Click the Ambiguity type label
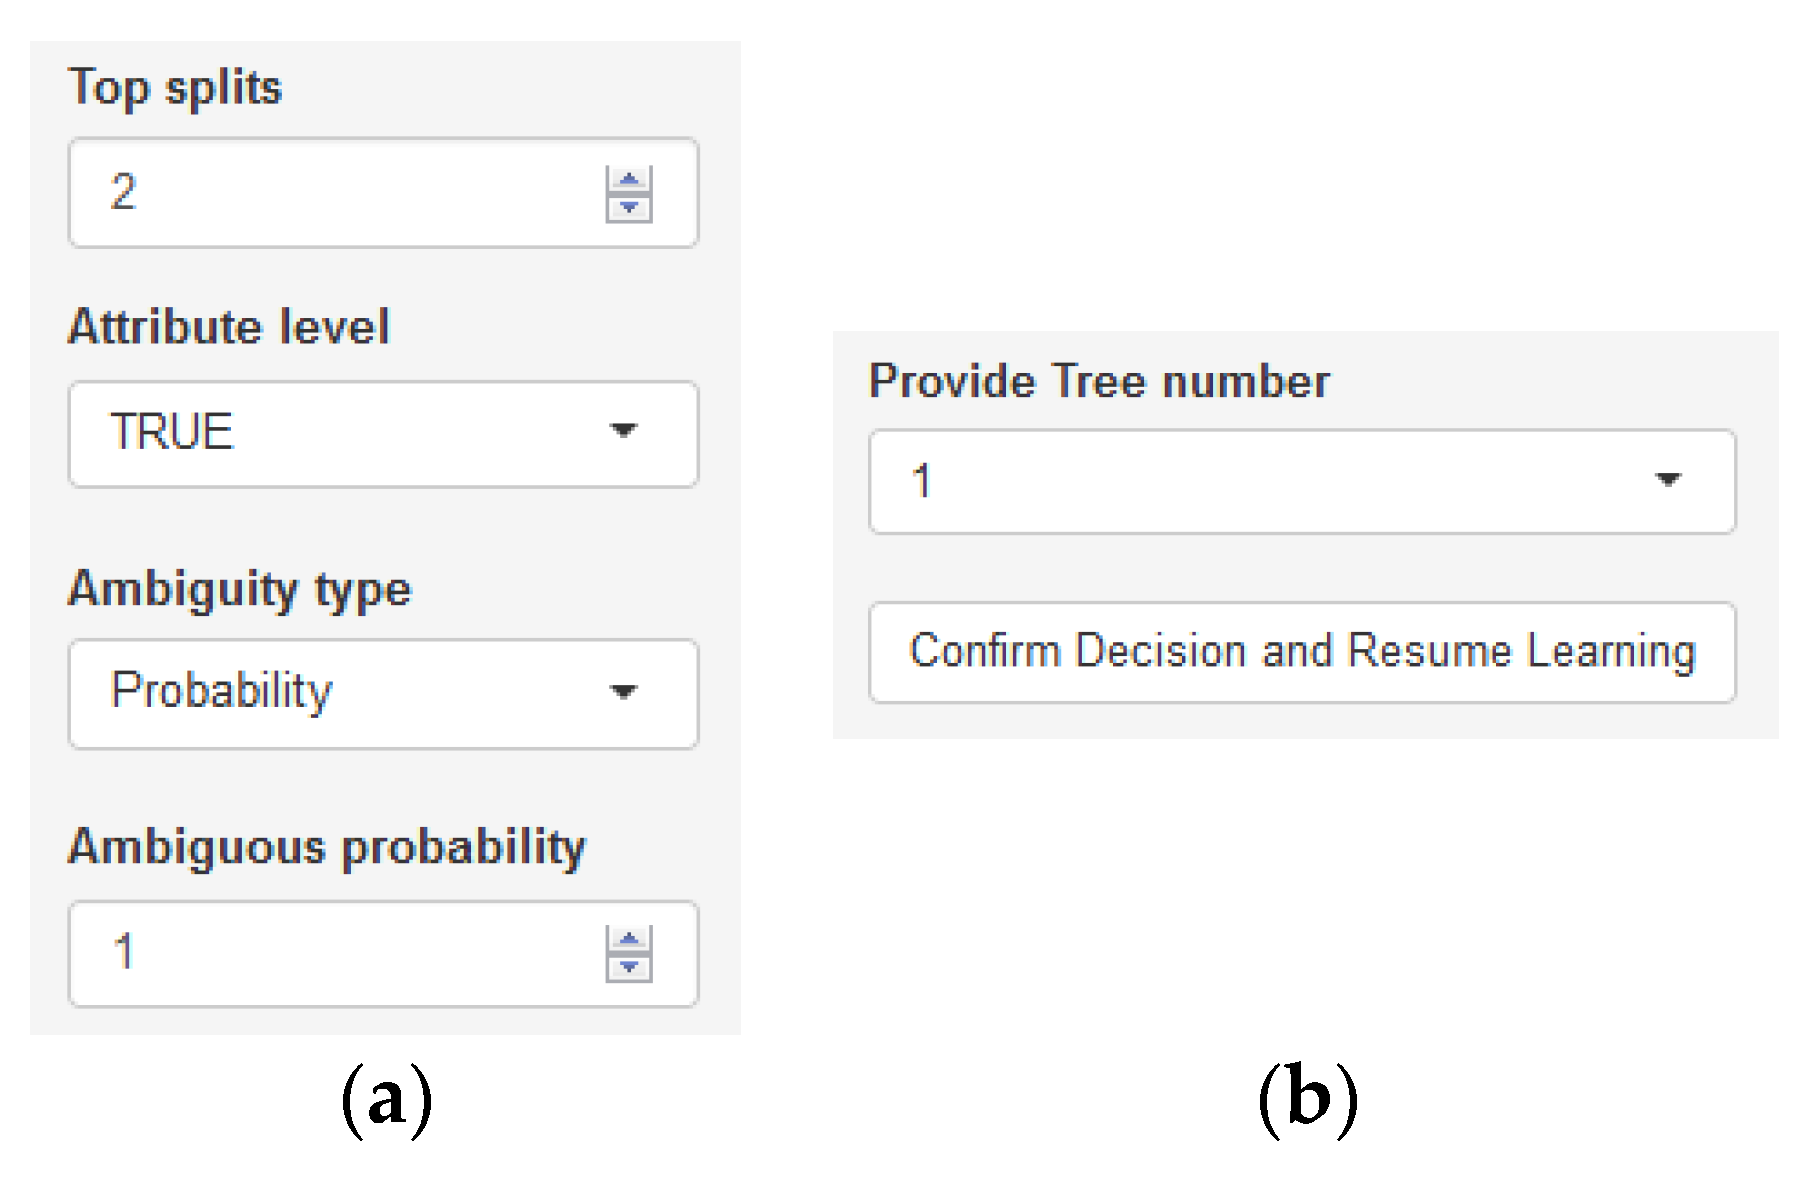 [239, 589]
